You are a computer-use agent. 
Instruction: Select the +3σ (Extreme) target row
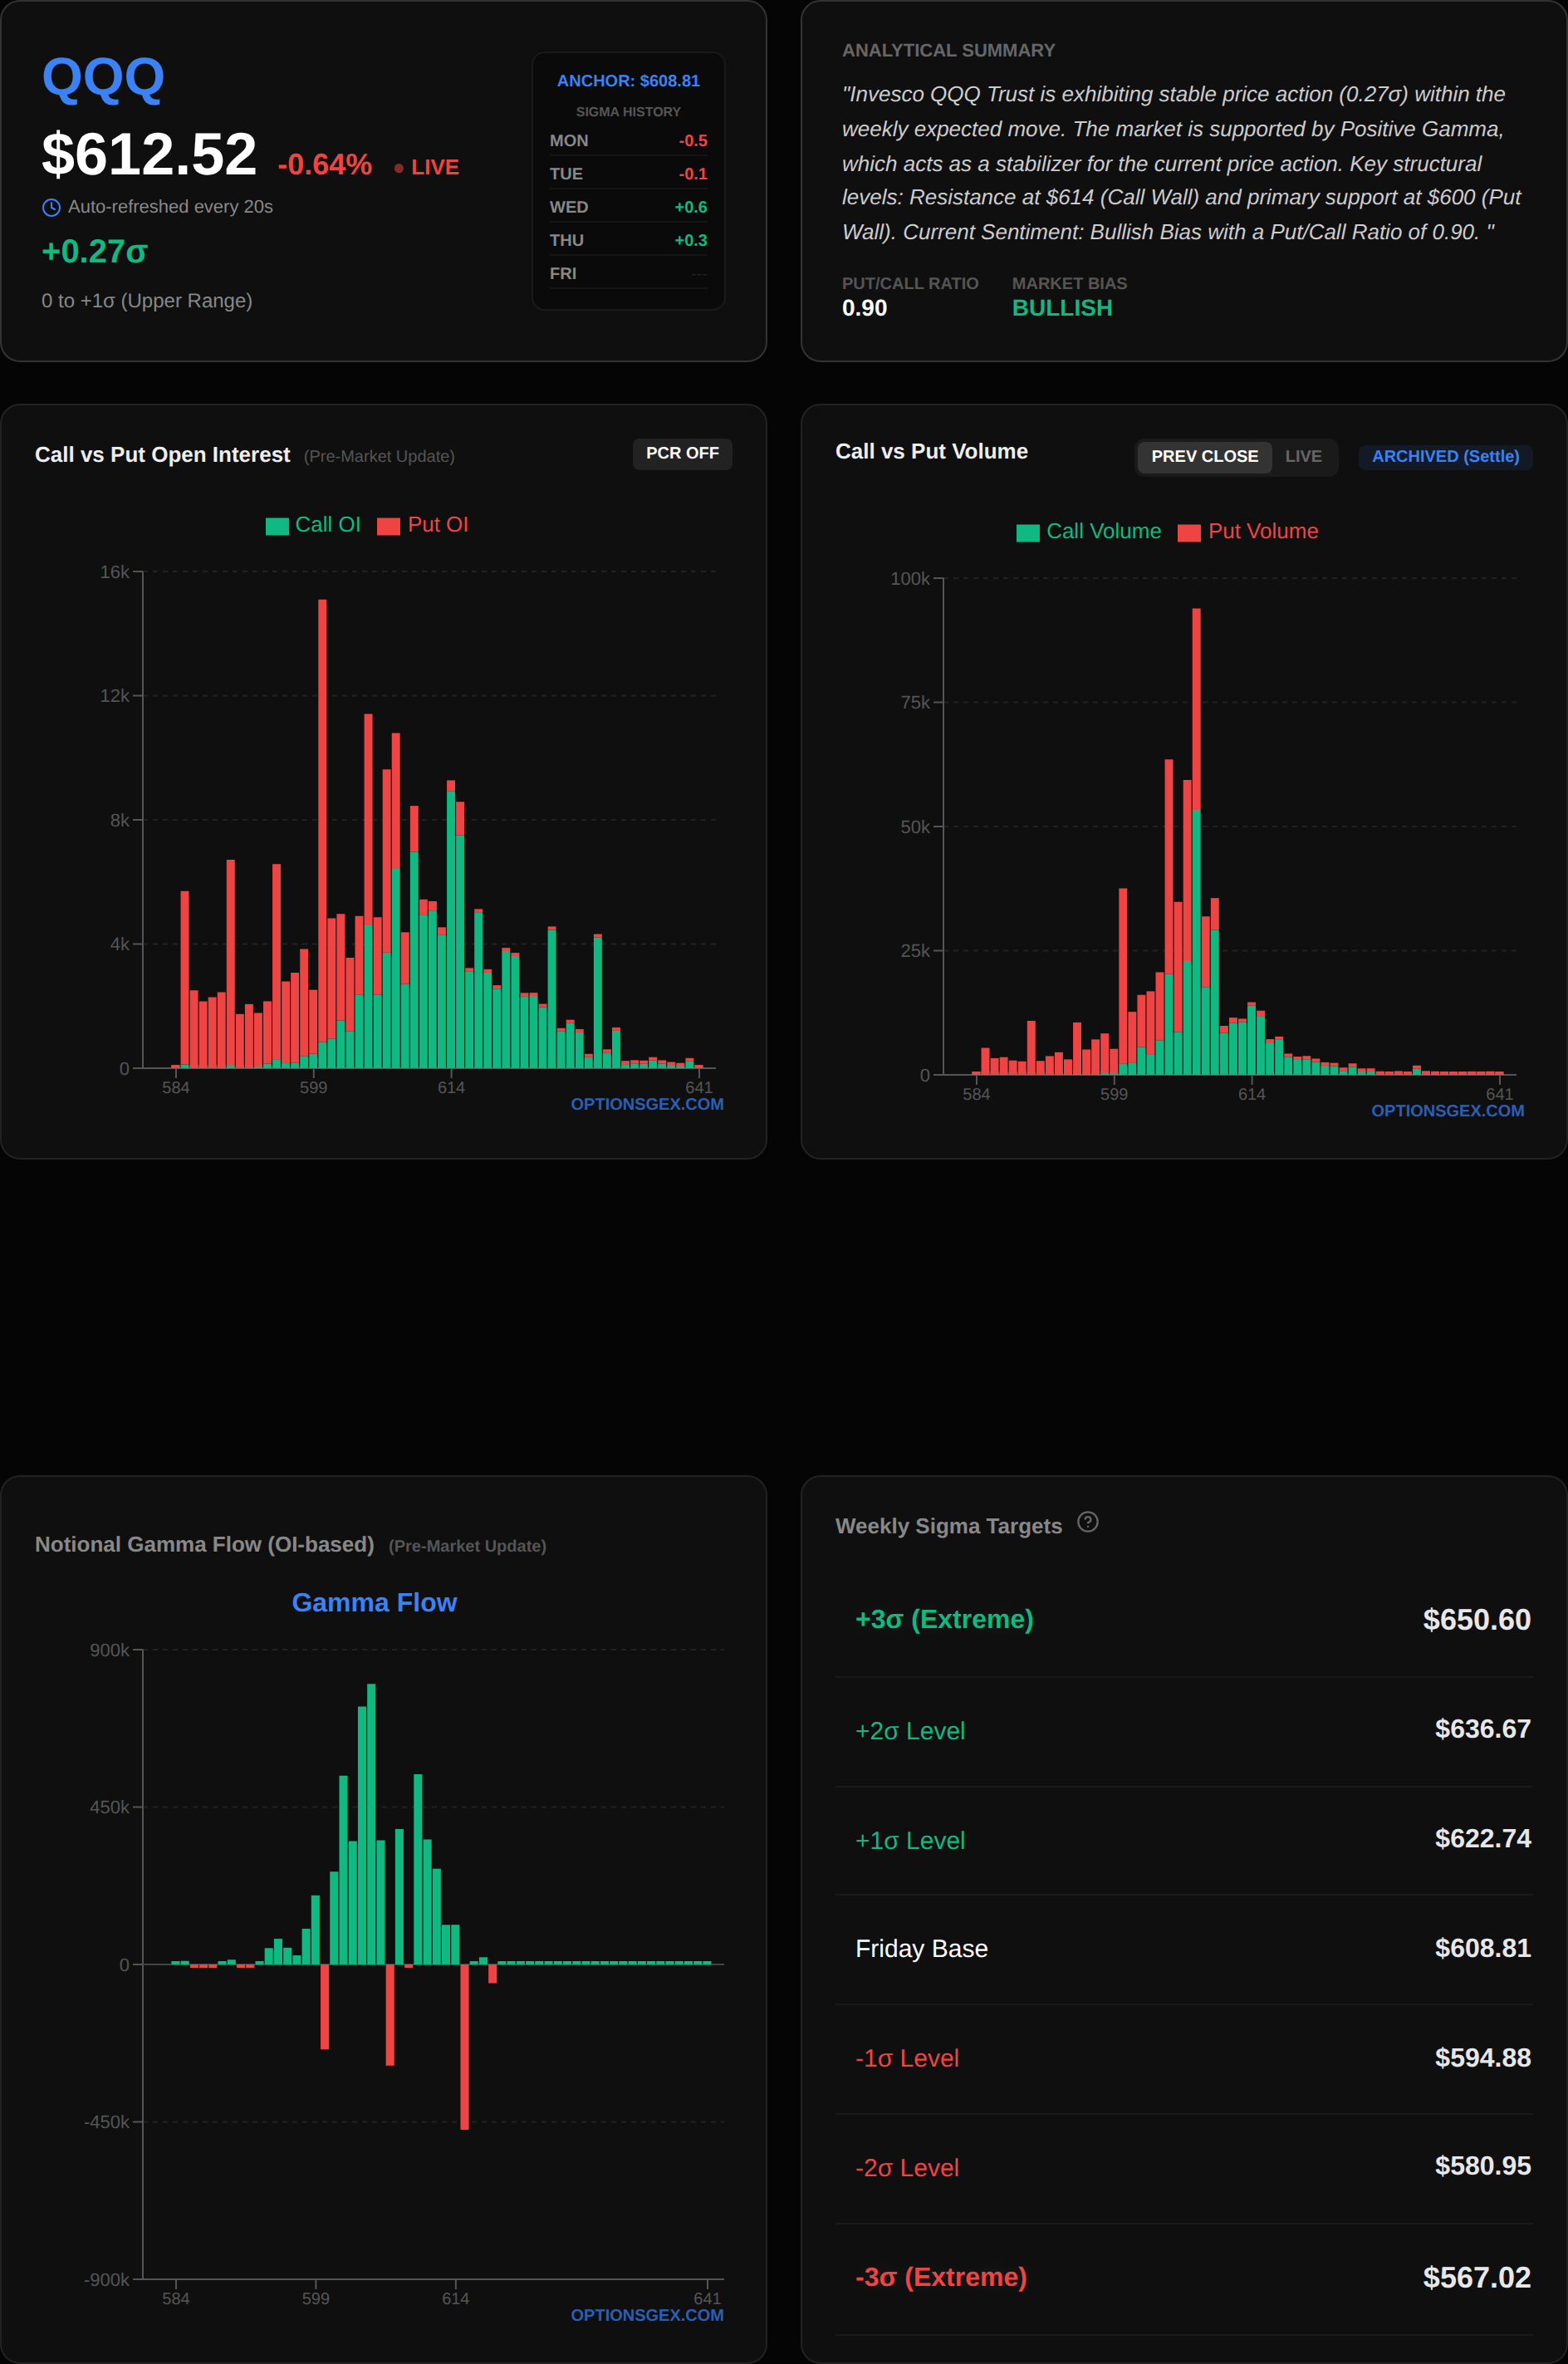click(1183, 1619)
